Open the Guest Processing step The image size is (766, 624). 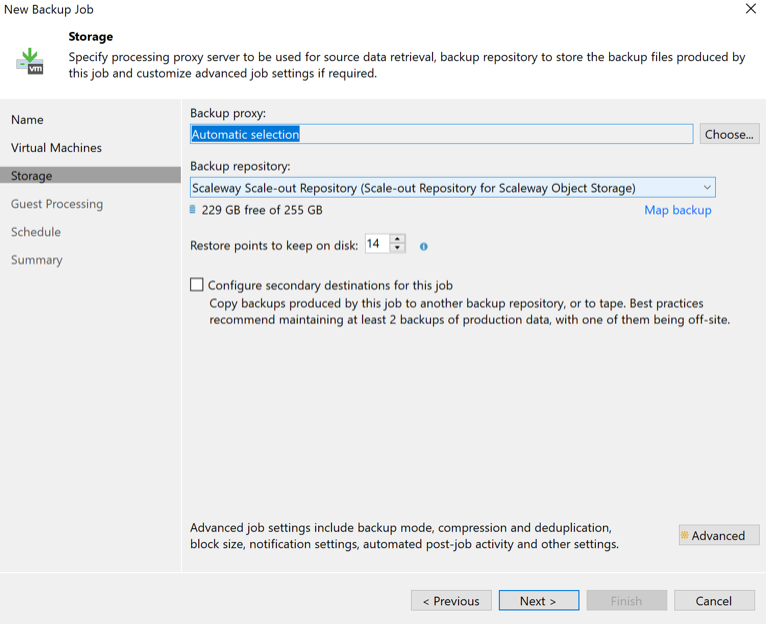[57, 204]
